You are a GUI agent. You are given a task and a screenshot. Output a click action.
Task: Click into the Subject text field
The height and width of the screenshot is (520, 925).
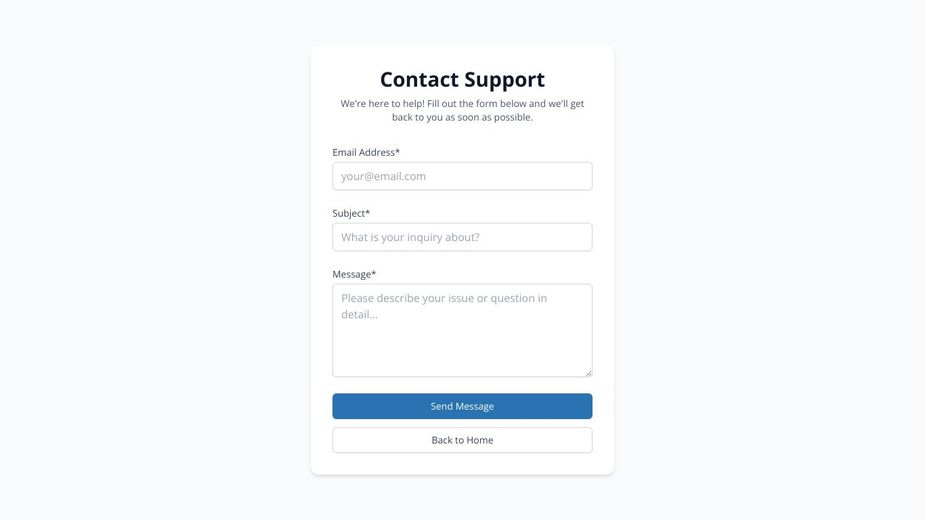pyautogui.click(x=462, y=237)
